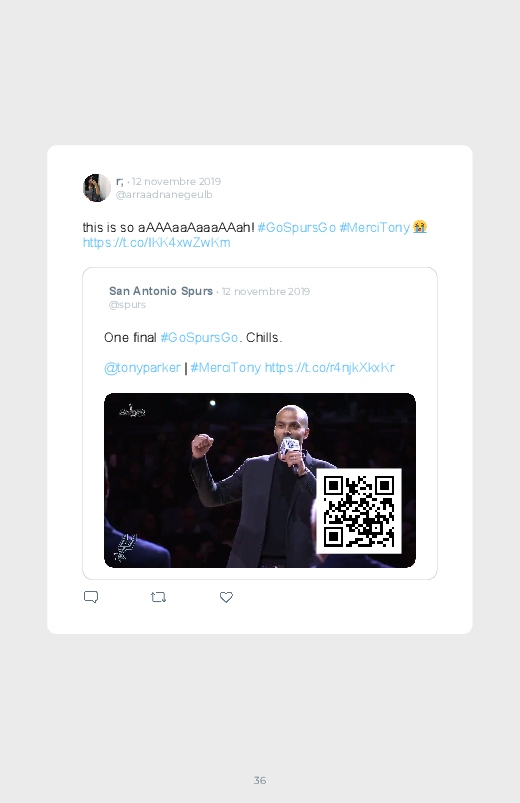Click the top-left watermark on video
The image size is (520, 803).
132,411
